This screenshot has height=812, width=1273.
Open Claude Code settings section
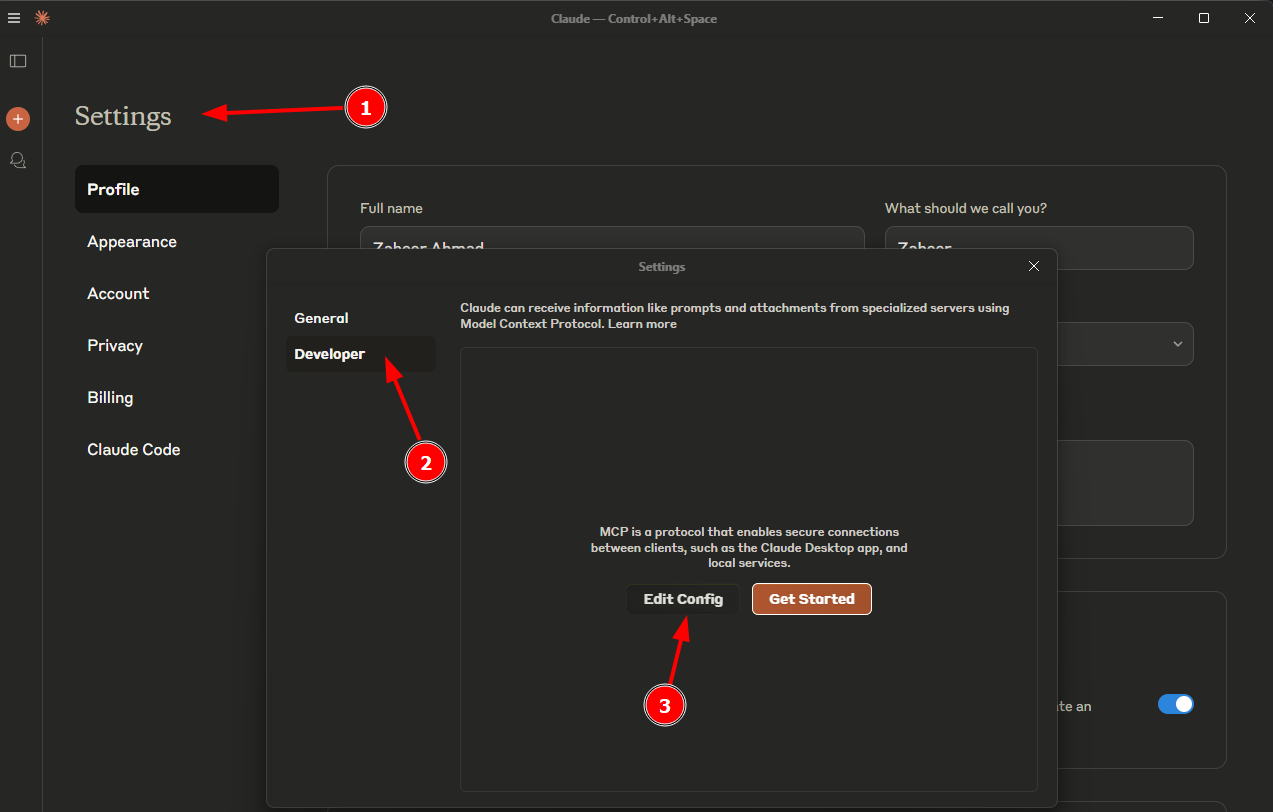[134, 450]
